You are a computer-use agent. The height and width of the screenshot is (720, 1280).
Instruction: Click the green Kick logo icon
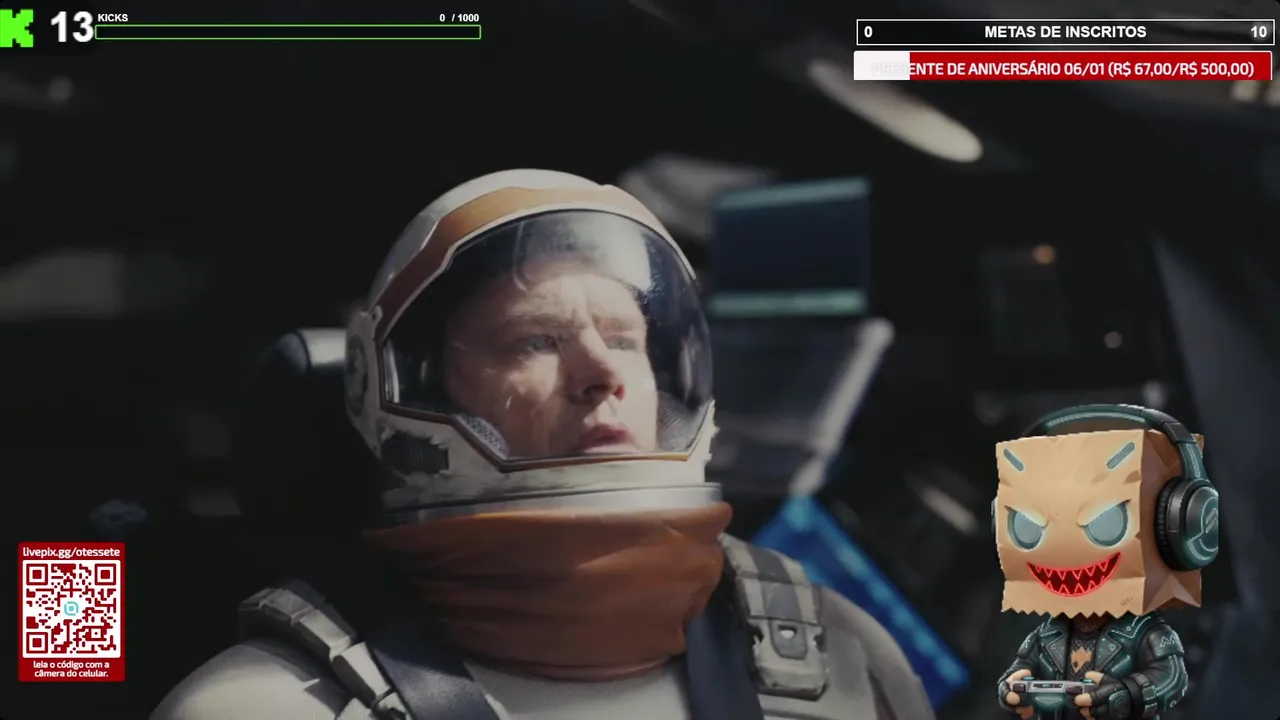[x=17, y=28]
